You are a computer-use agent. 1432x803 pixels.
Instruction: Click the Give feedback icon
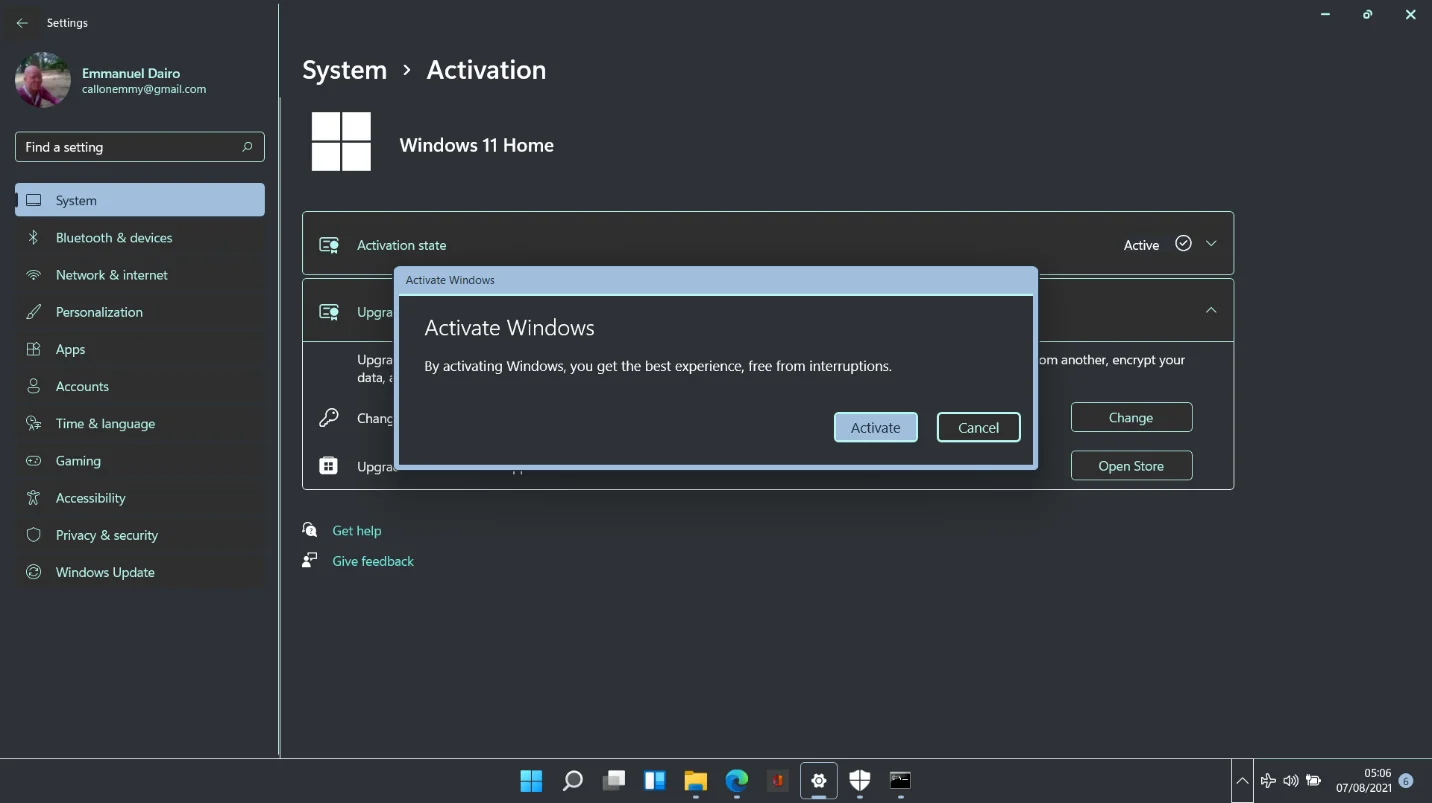coord(310,560)
